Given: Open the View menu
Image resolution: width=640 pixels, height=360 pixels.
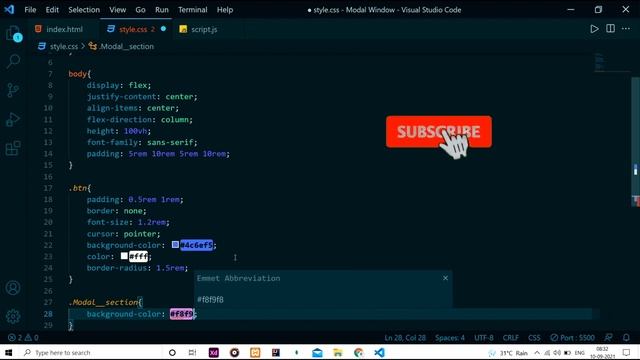Looking at the screenshot, I should (118, 9).
